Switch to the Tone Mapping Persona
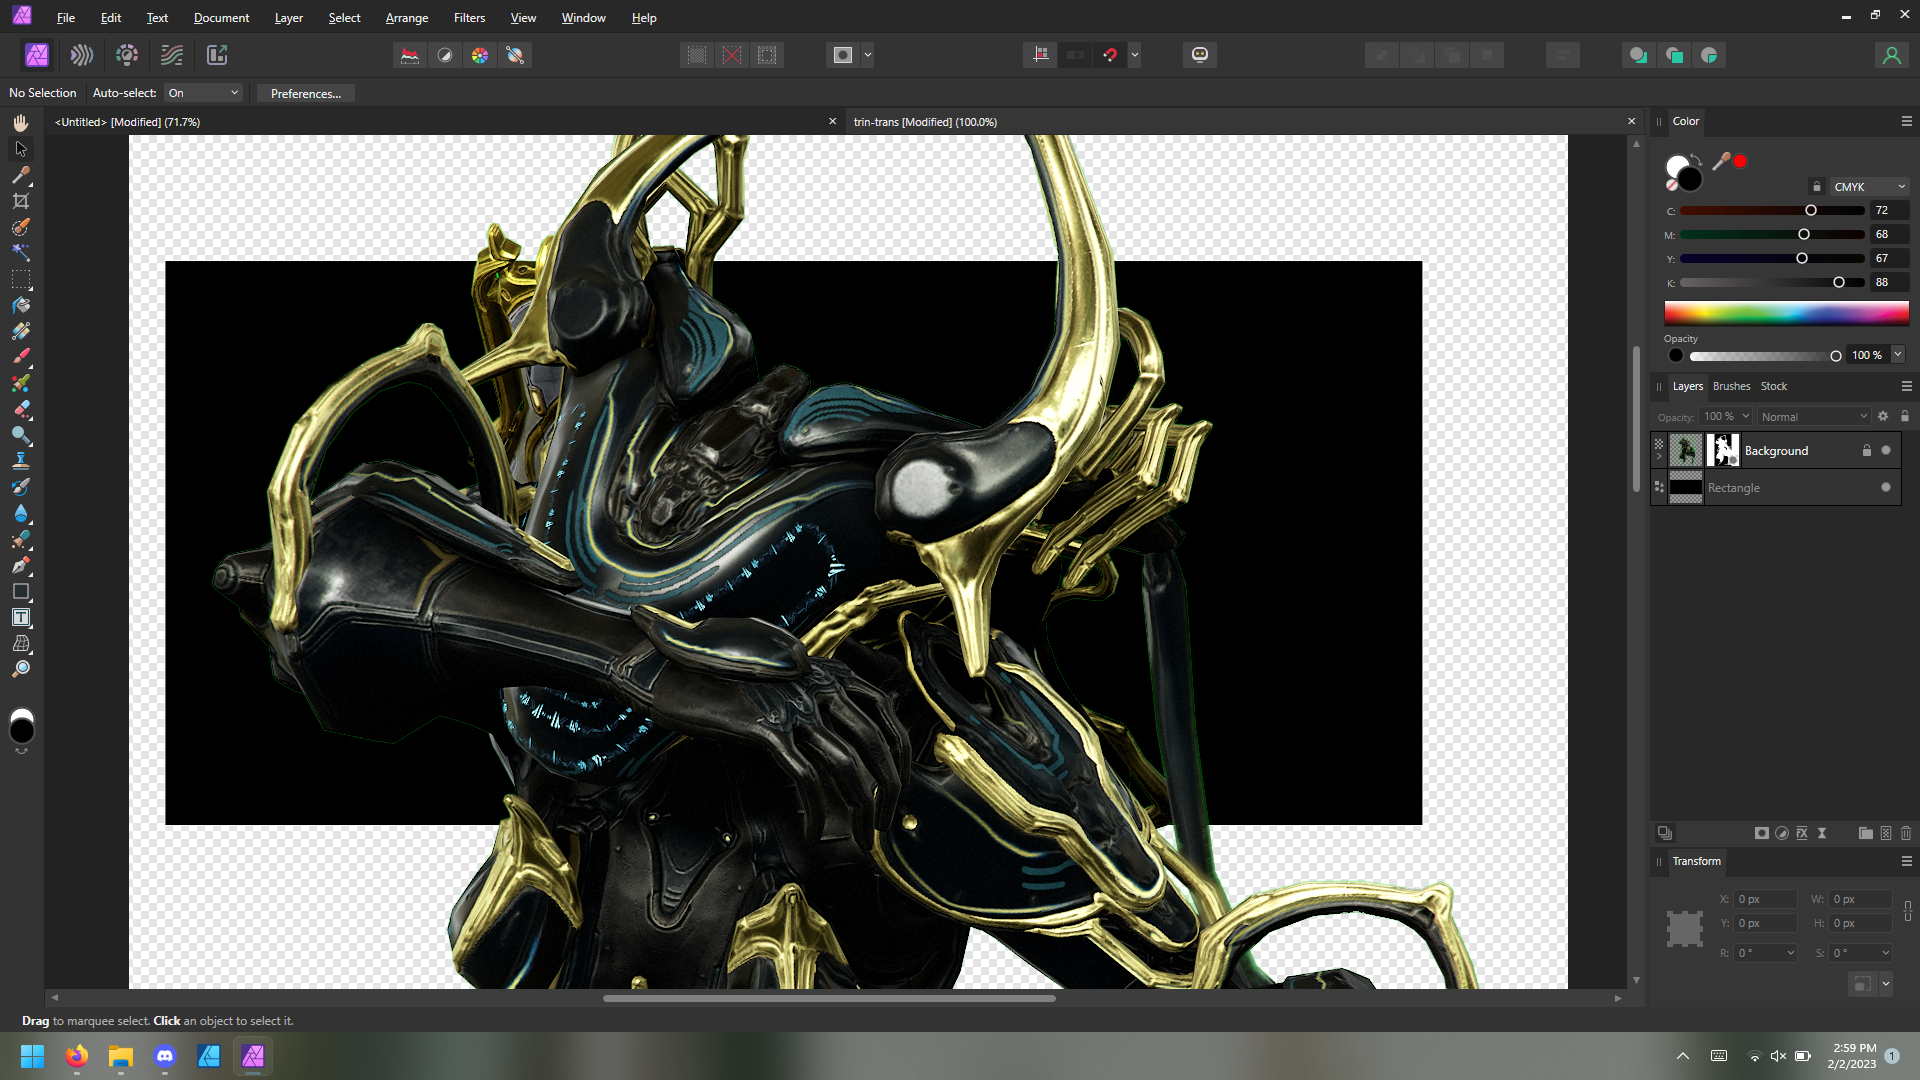This screenshot has height=1080, width=1920. pos(172,55)
